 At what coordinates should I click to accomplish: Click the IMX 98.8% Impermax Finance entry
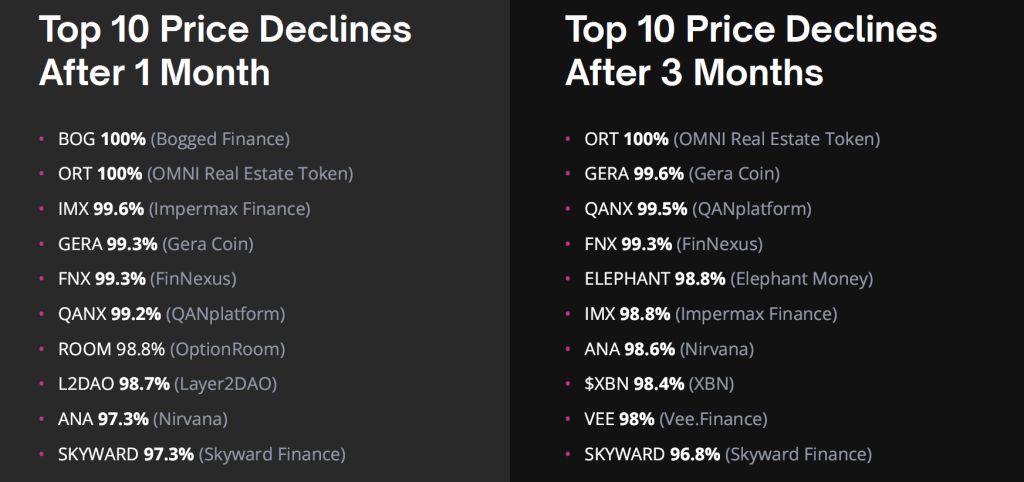[711, 314]
